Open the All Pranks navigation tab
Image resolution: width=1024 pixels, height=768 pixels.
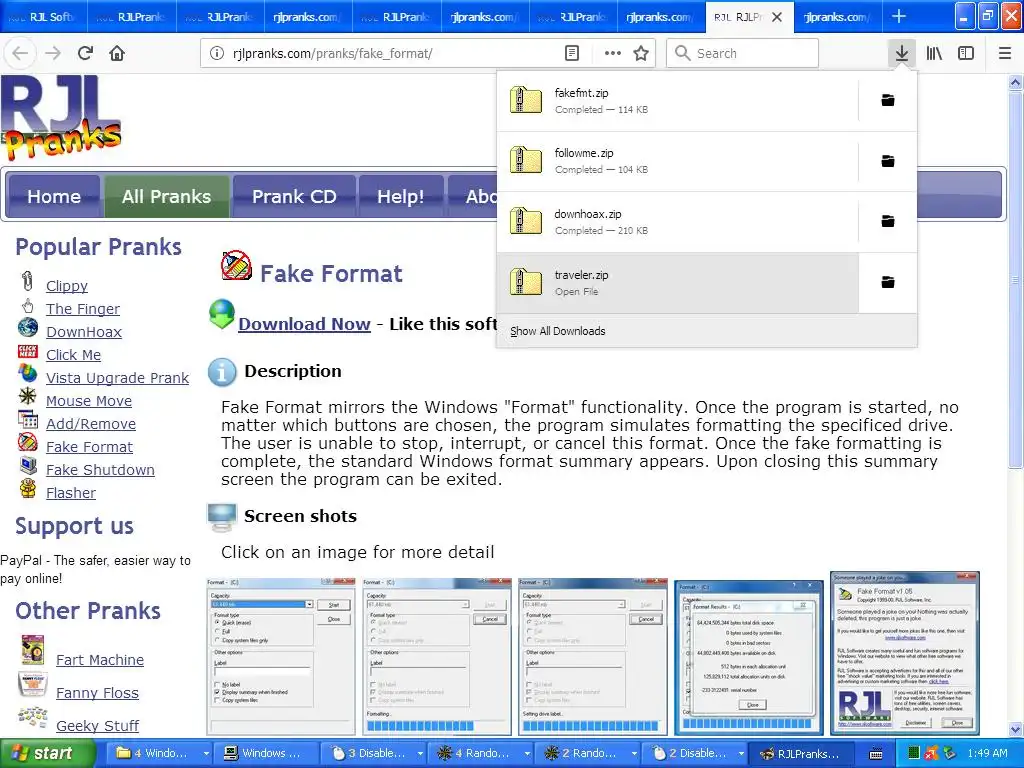click(x=167, y=197)
